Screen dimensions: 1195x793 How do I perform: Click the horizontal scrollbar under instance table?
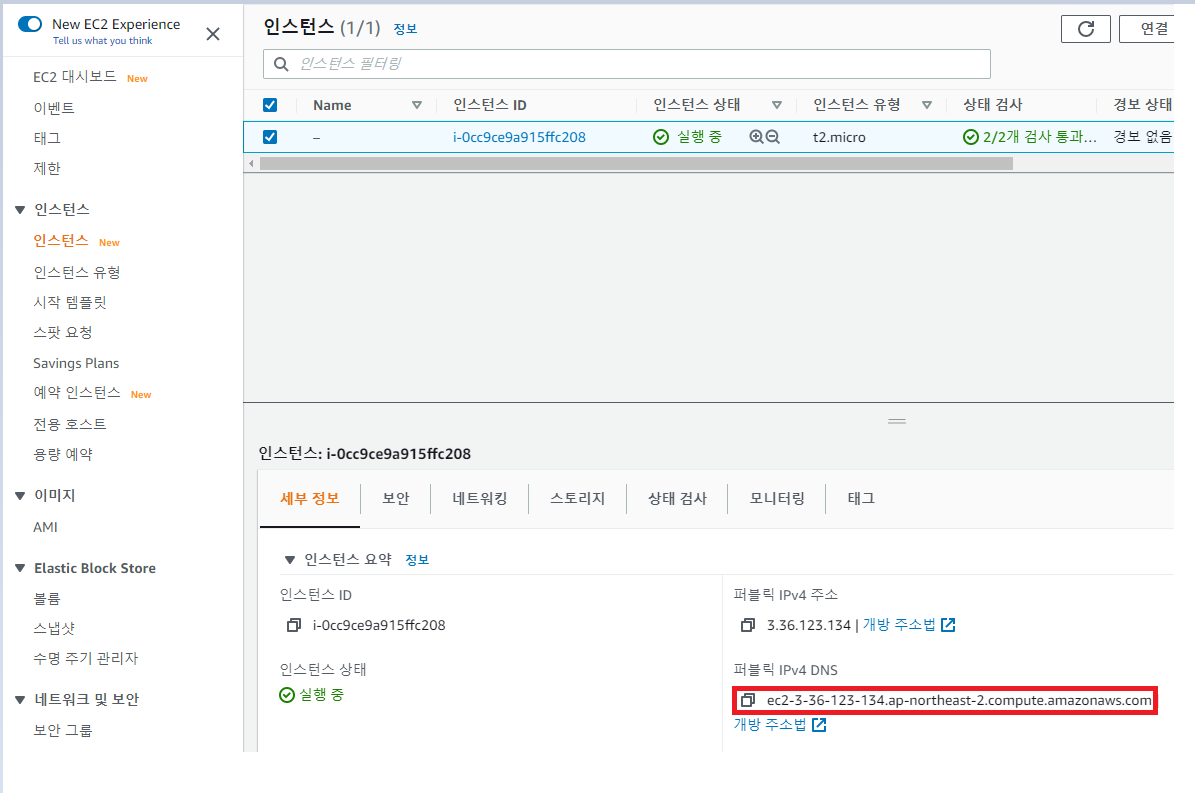(636, 164)
